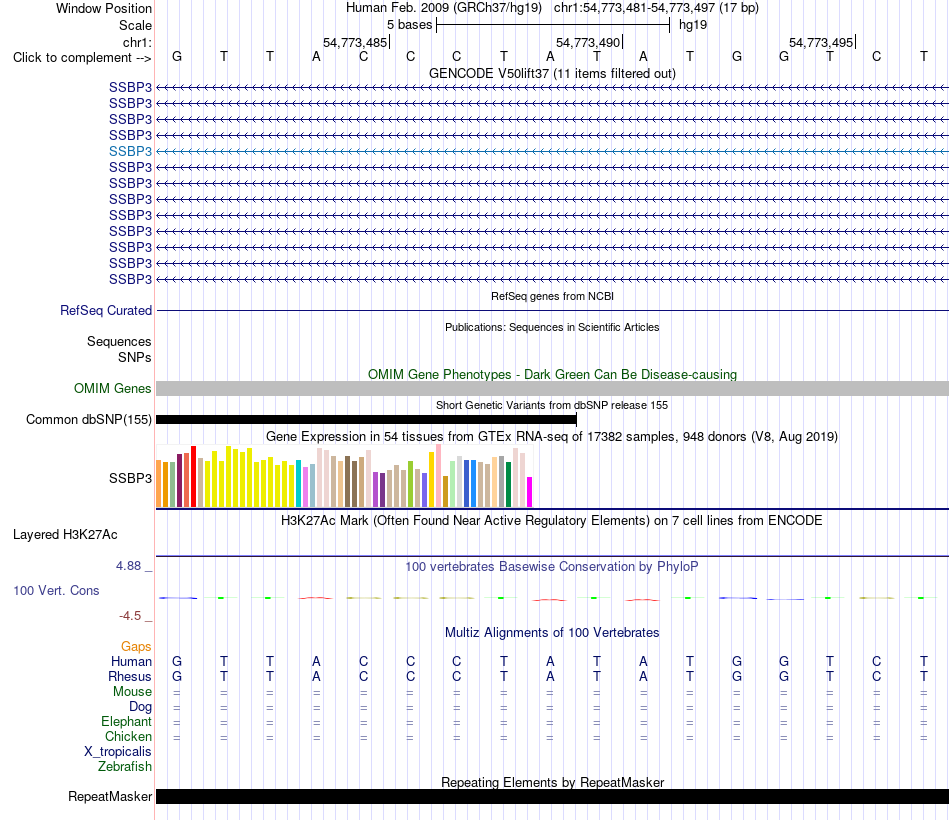Click the black dbSNP variant bar

click(x=367, y=419)
